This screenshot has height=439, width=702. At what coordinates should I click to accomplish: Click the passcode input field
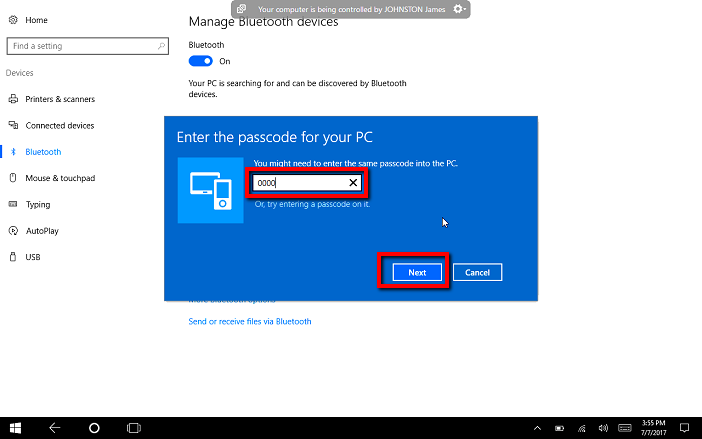pos(298,183)
